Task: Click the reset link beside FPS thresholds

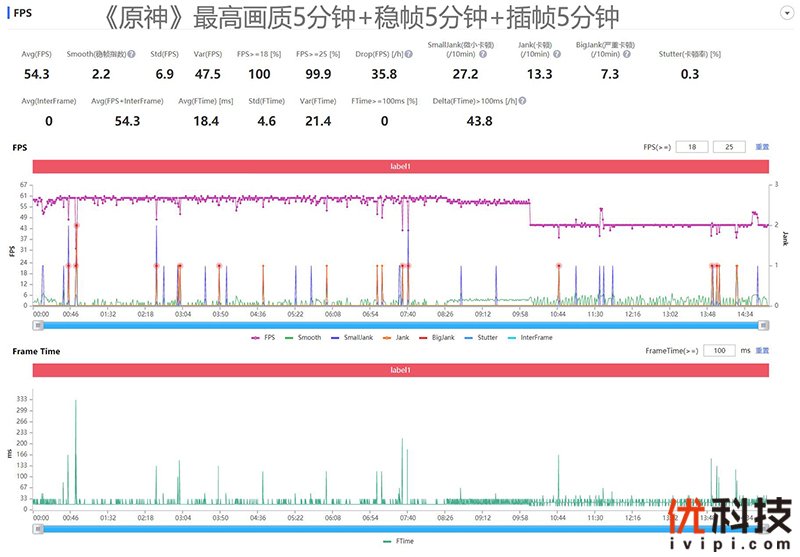Action: [x=762, y=147]
